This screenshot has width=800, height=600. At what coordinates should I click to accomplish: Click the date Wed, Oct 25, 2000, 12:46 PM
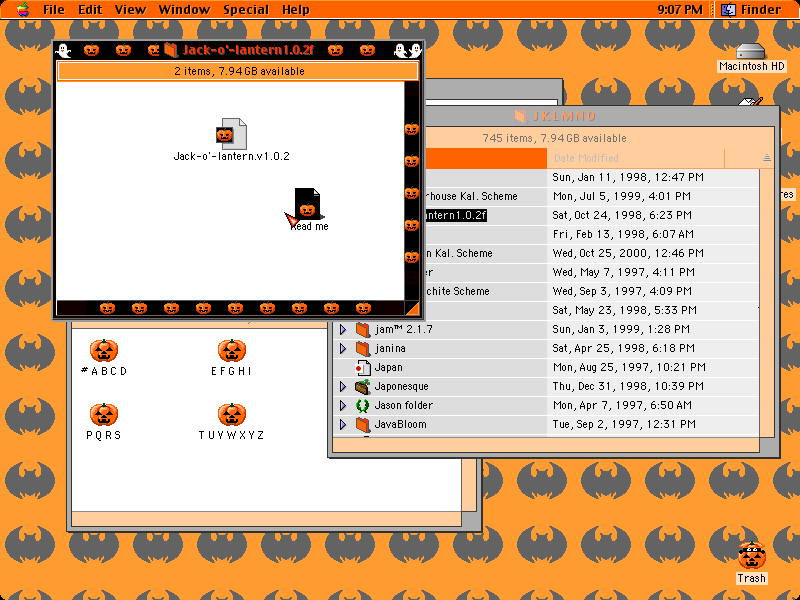(628, 254)
